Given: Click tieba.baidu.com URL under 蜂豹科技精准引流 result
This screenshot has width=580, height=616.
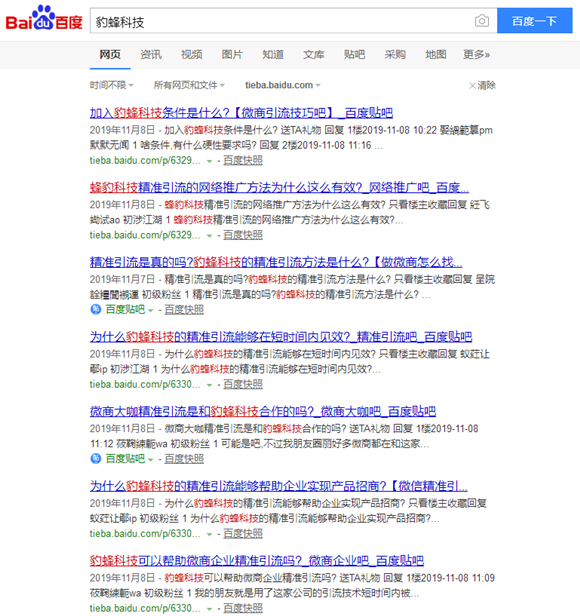Looking at the screenshot, I should point(145,235).
